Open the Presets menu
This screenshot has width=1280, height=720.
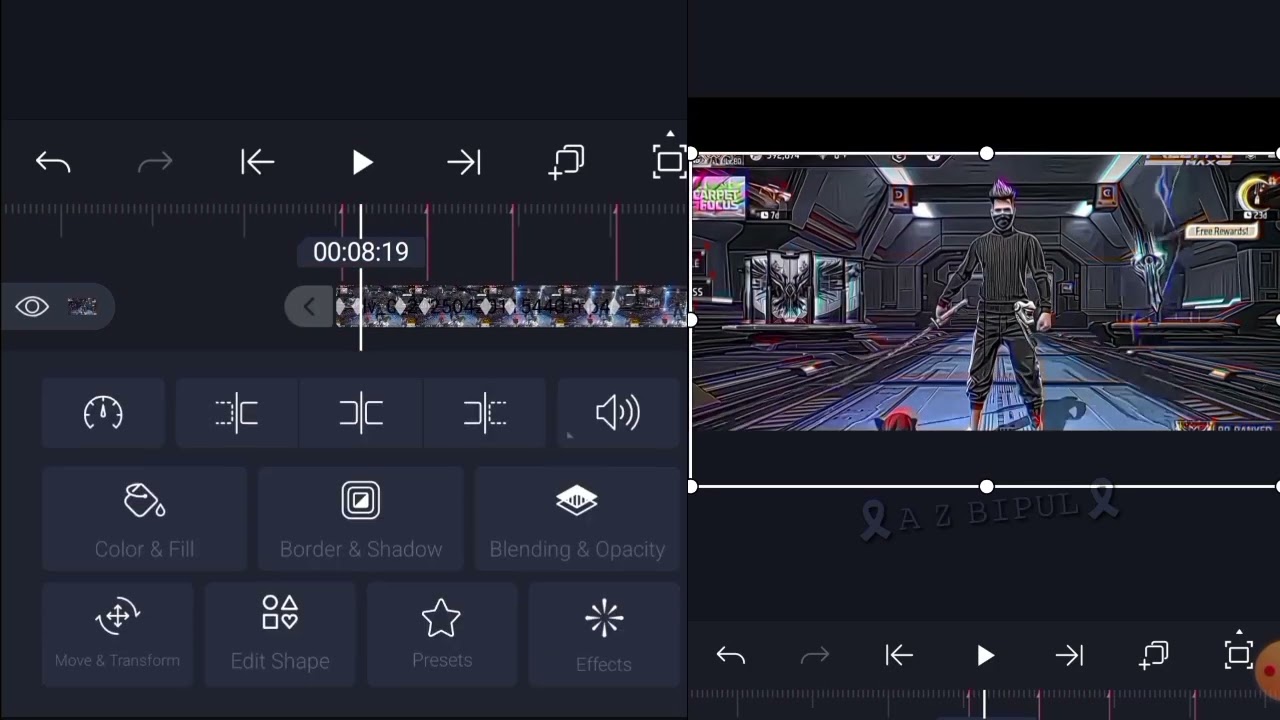(442, 635)
